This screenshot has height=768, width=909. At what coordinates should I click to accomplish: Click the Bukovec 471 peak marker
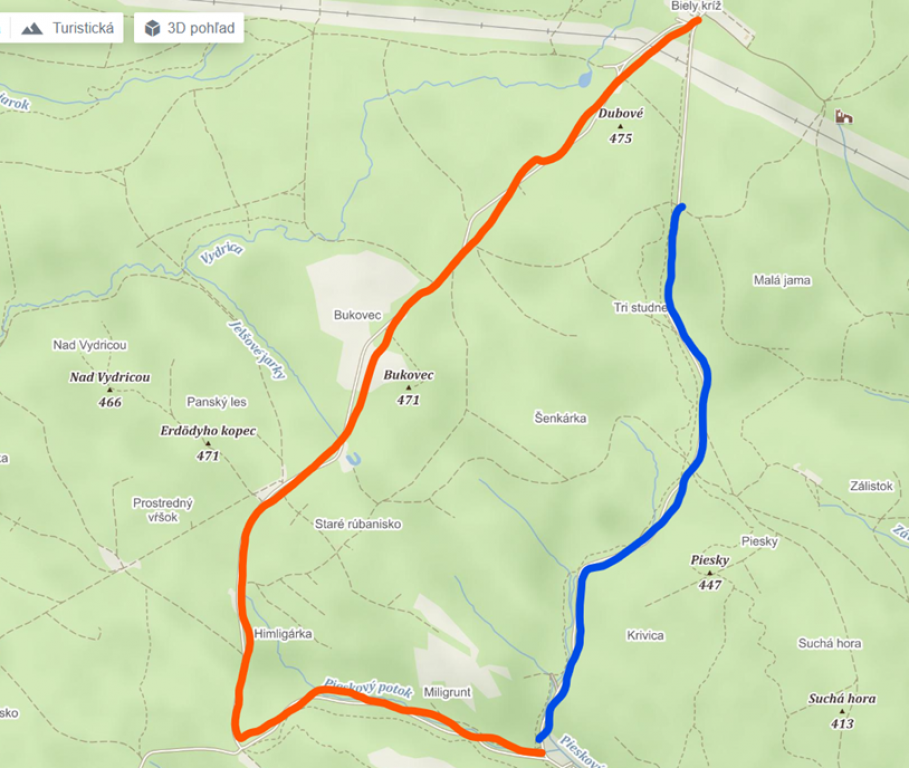408,388
